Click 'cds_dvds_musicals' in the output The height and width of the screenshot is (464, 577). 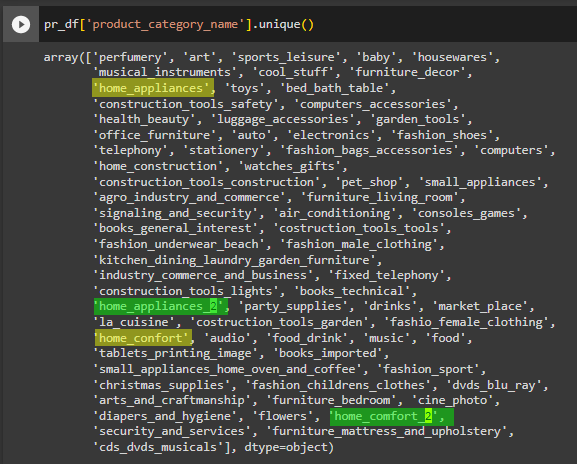pos(158,447)
